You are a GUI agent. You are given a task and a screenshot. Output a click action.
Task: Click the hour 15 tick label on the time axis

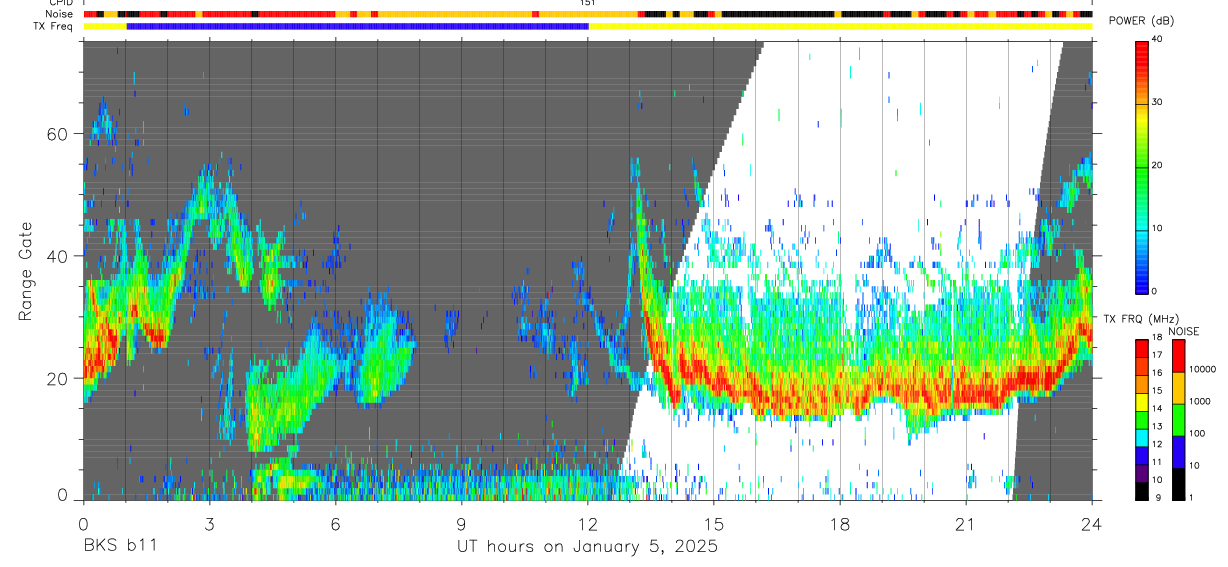[714, 524]
